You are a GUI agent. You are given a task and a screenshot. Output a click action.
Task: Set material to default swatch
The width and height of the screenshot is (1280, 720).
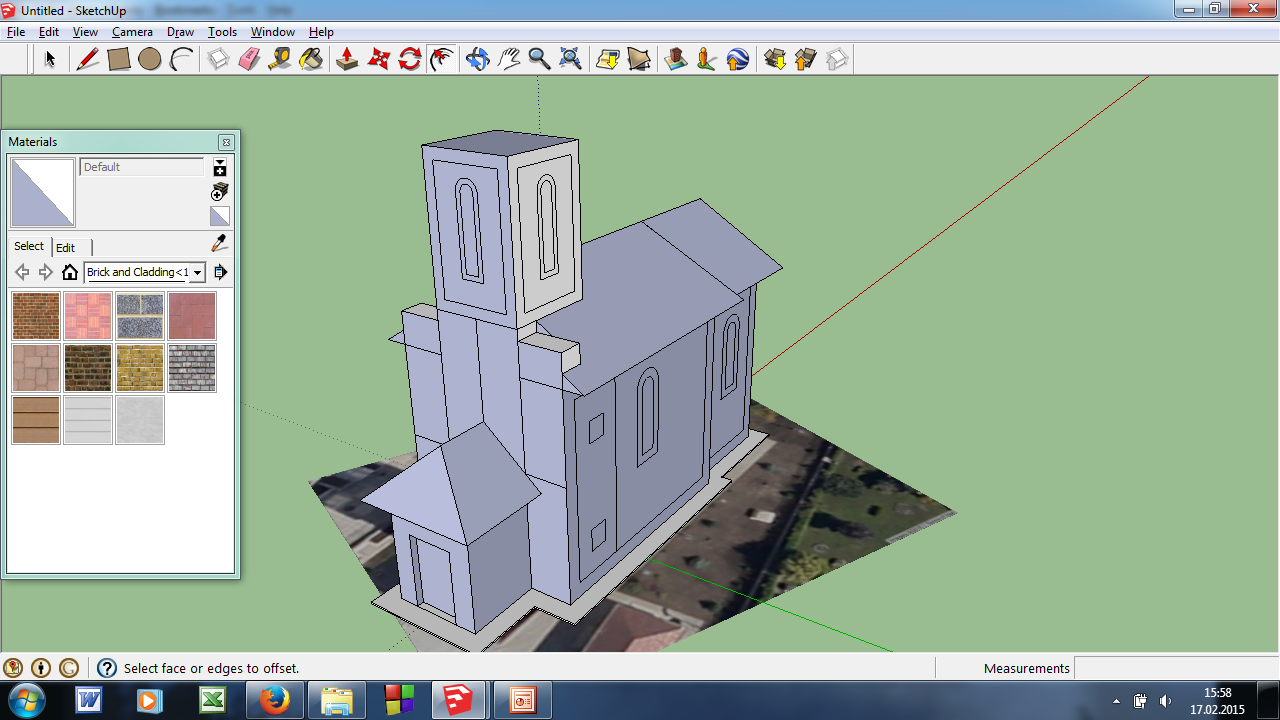(220, 216)
